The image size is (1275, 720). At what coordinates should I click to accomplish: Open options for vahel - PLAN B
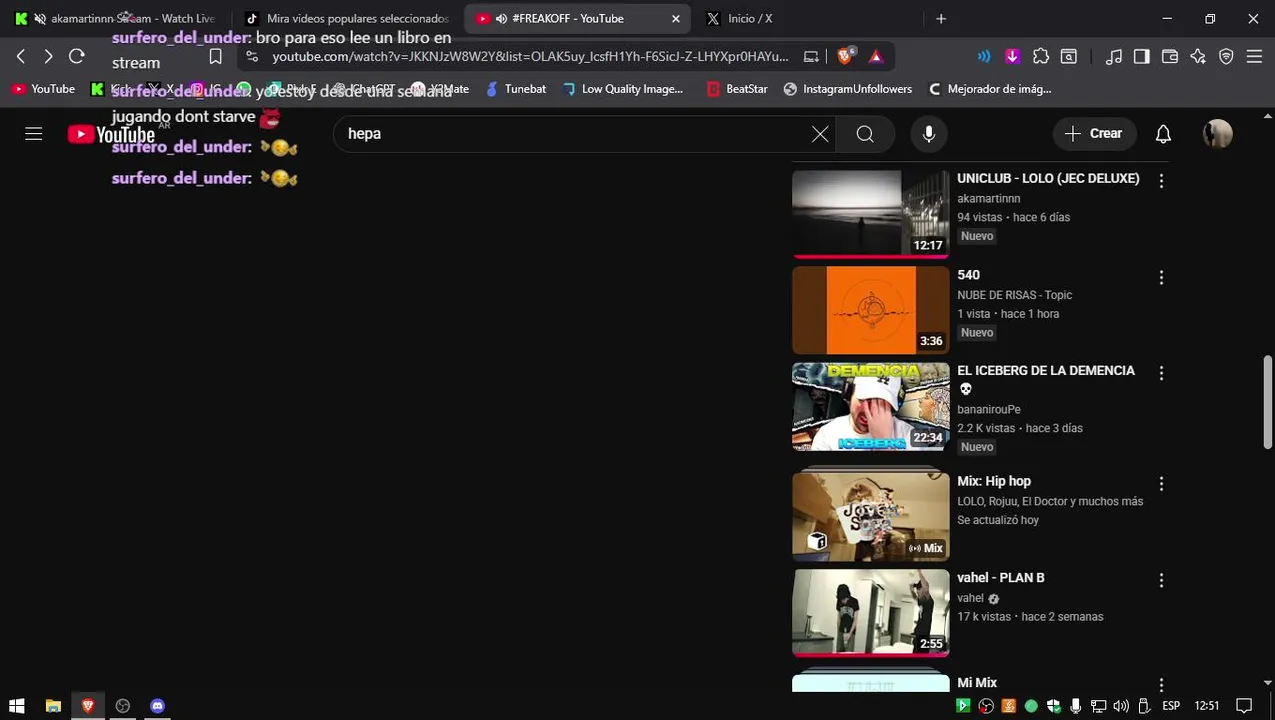click(1161, 580)
